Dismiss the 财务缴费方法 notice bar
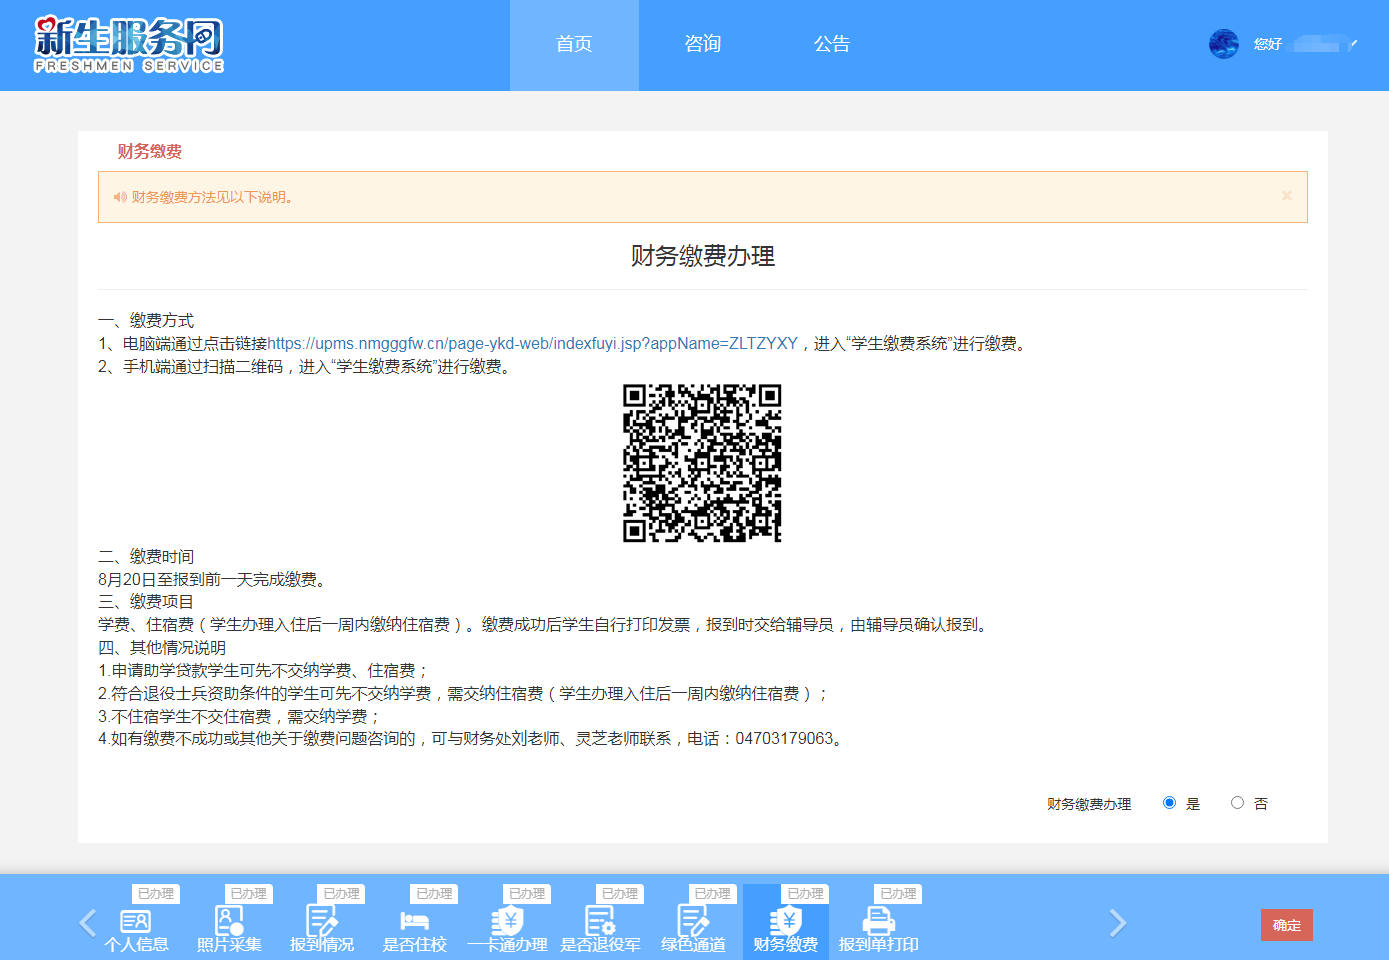The height and width of the screenshot is (960, 1389). 1287,196
